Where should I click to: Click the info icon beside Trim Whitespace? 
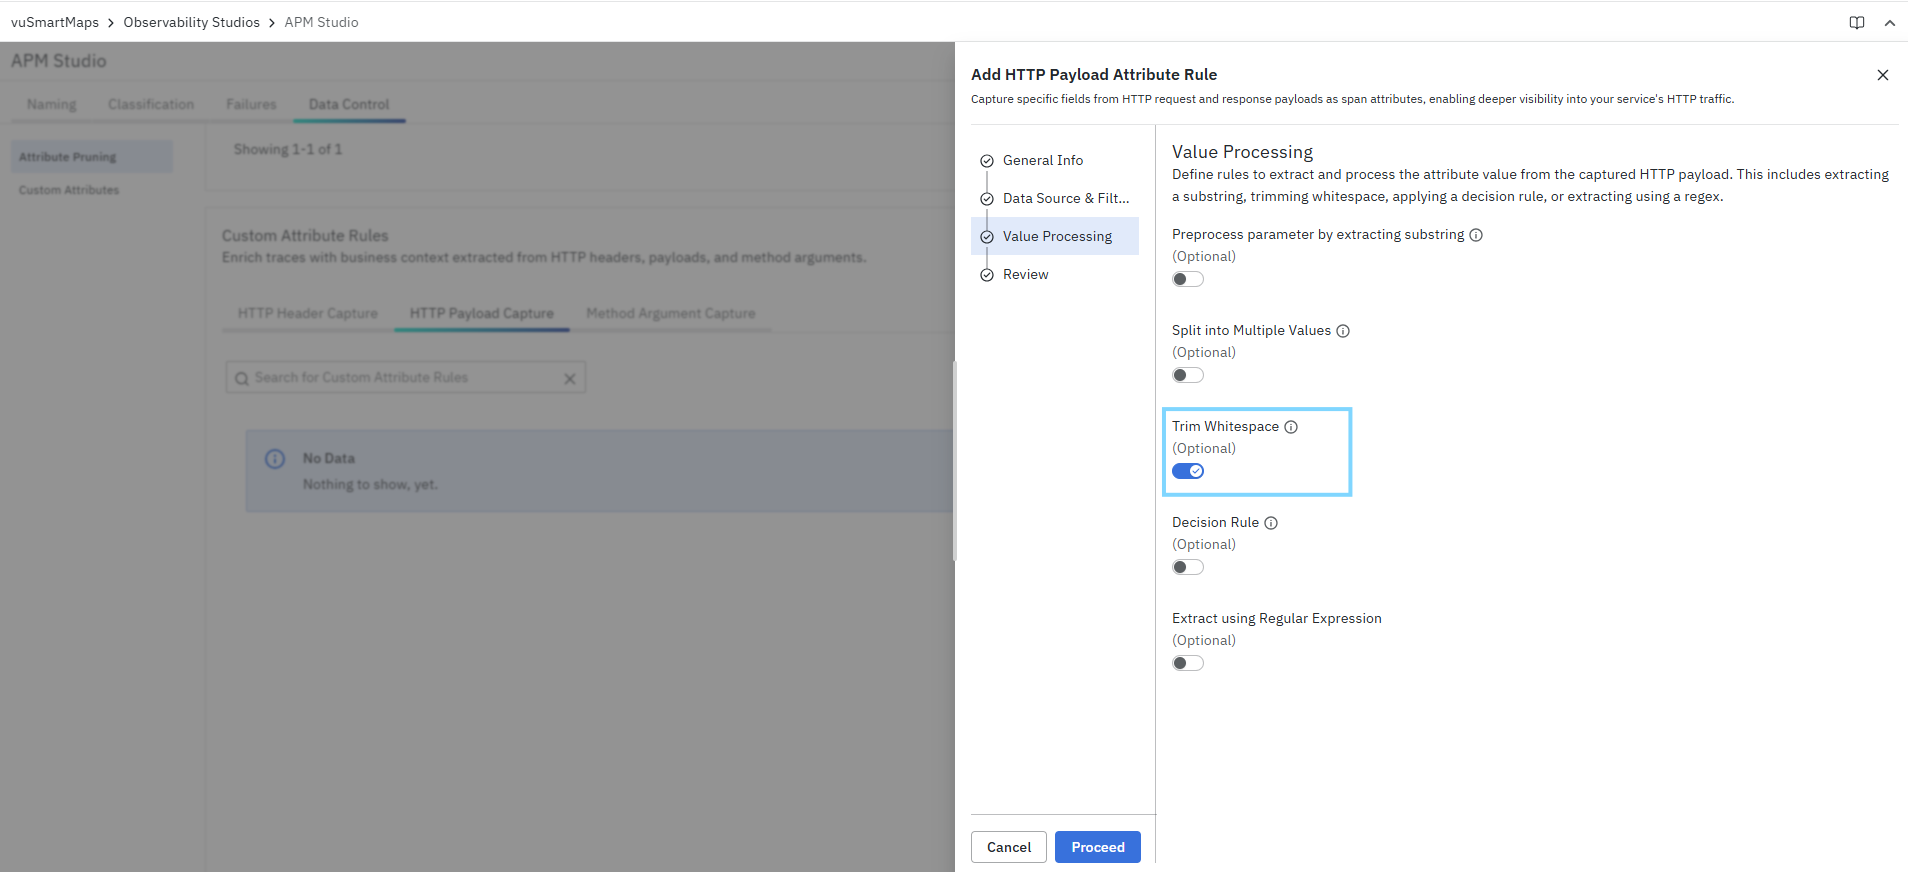pos(1291,427)
